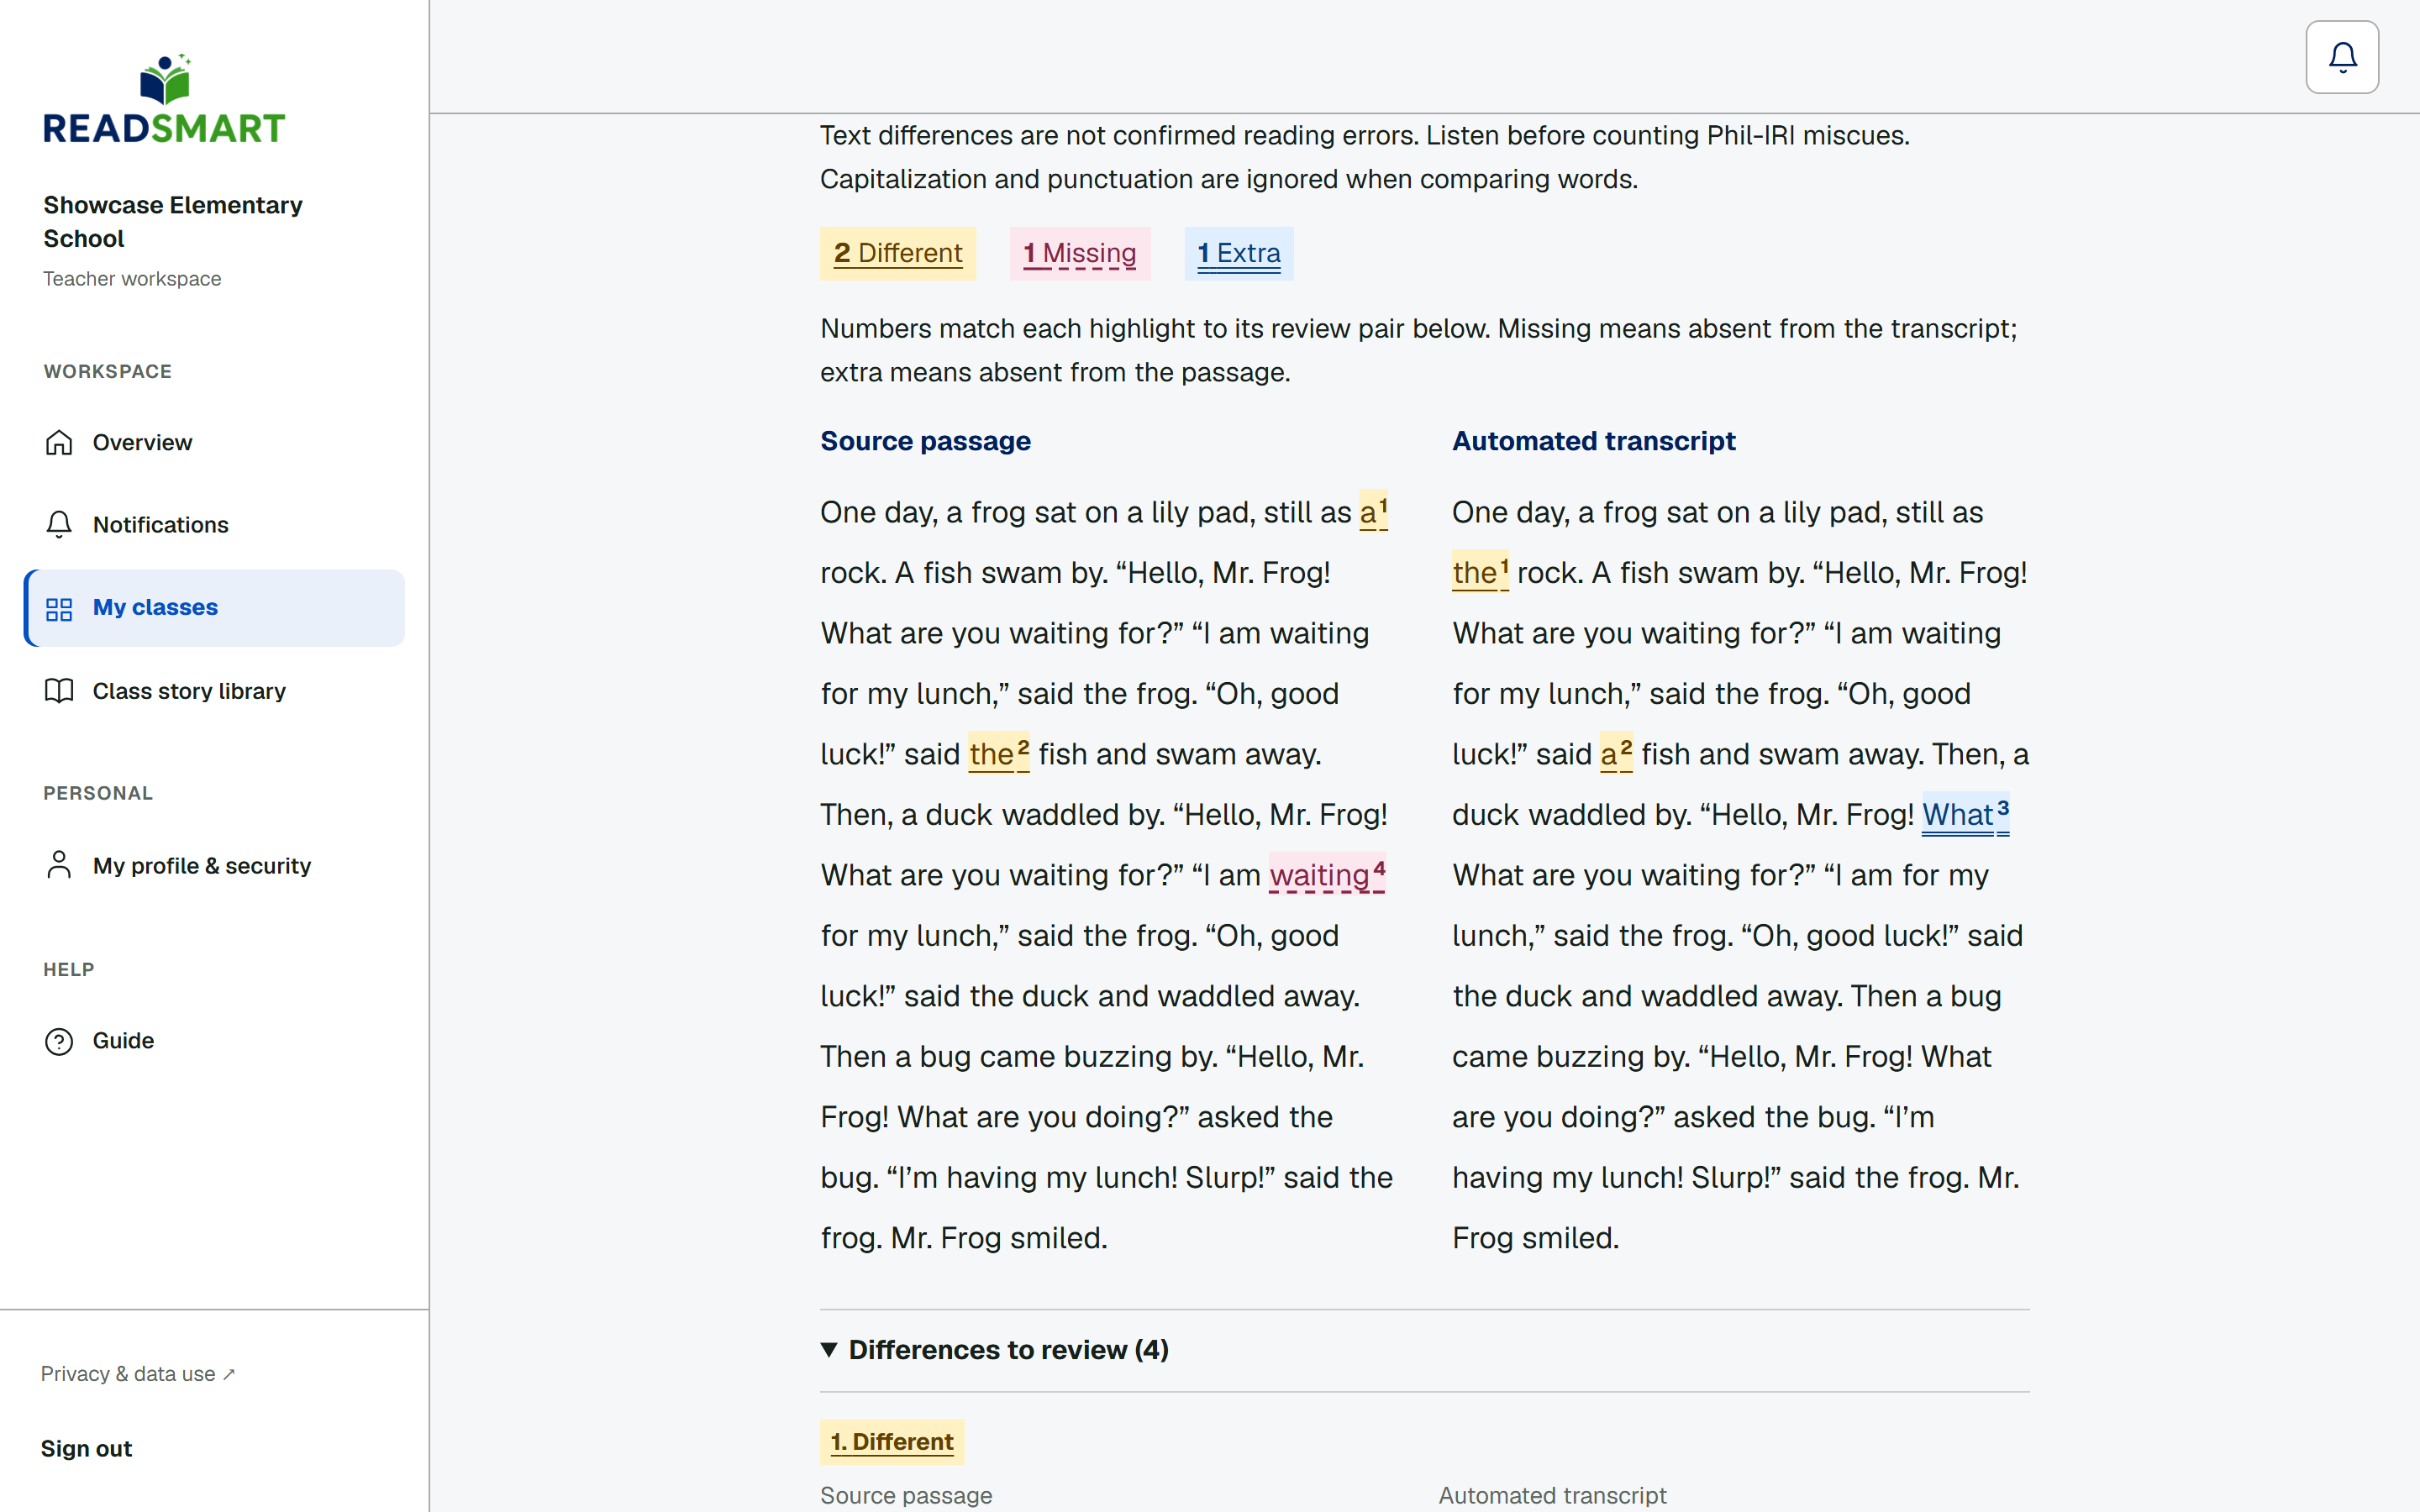Image resolution: width=2420 pixels, height=1512 pixels.
Task: Click the My classes grid icon
Action: pyautogui.click(x=59, y=608)
